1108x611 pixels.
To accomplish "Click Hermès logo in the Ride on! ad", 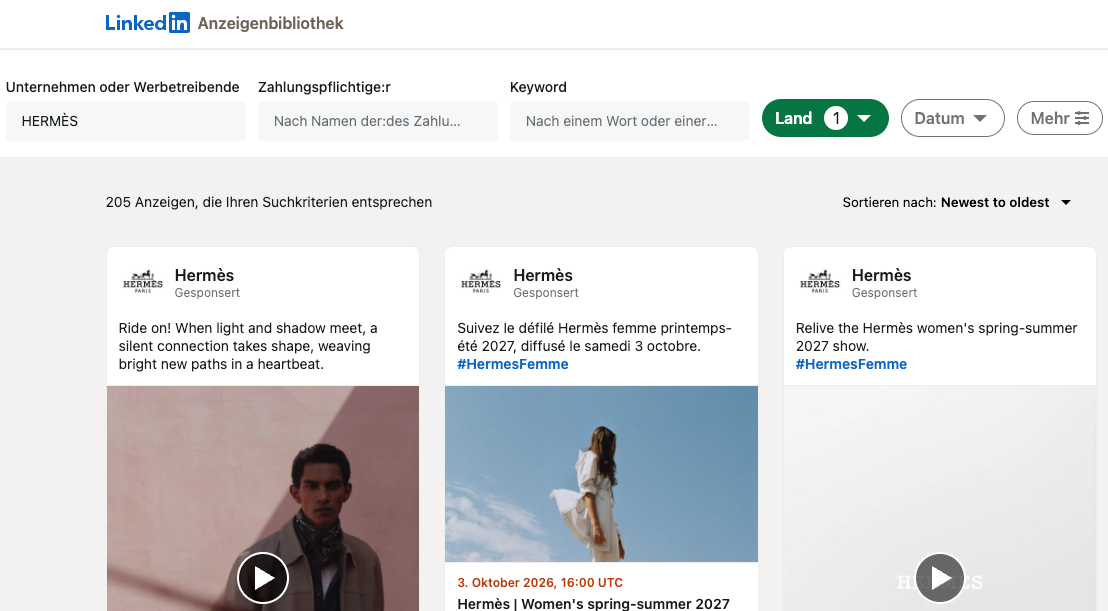I will [143, 282].
